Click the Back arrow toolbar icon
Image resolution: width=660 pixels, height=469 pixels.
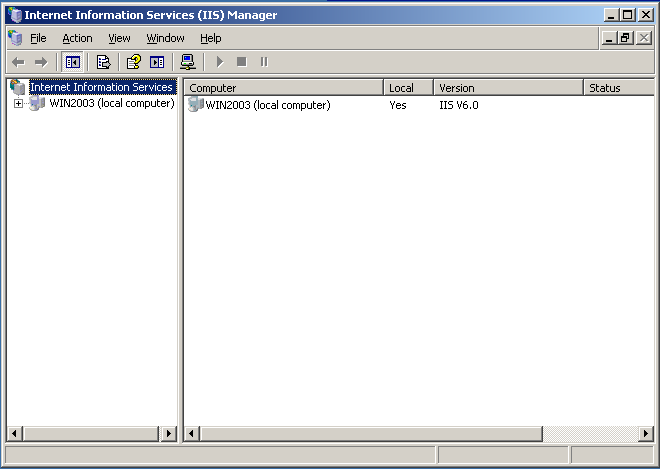pyautogui.click(x=18, y=62)
